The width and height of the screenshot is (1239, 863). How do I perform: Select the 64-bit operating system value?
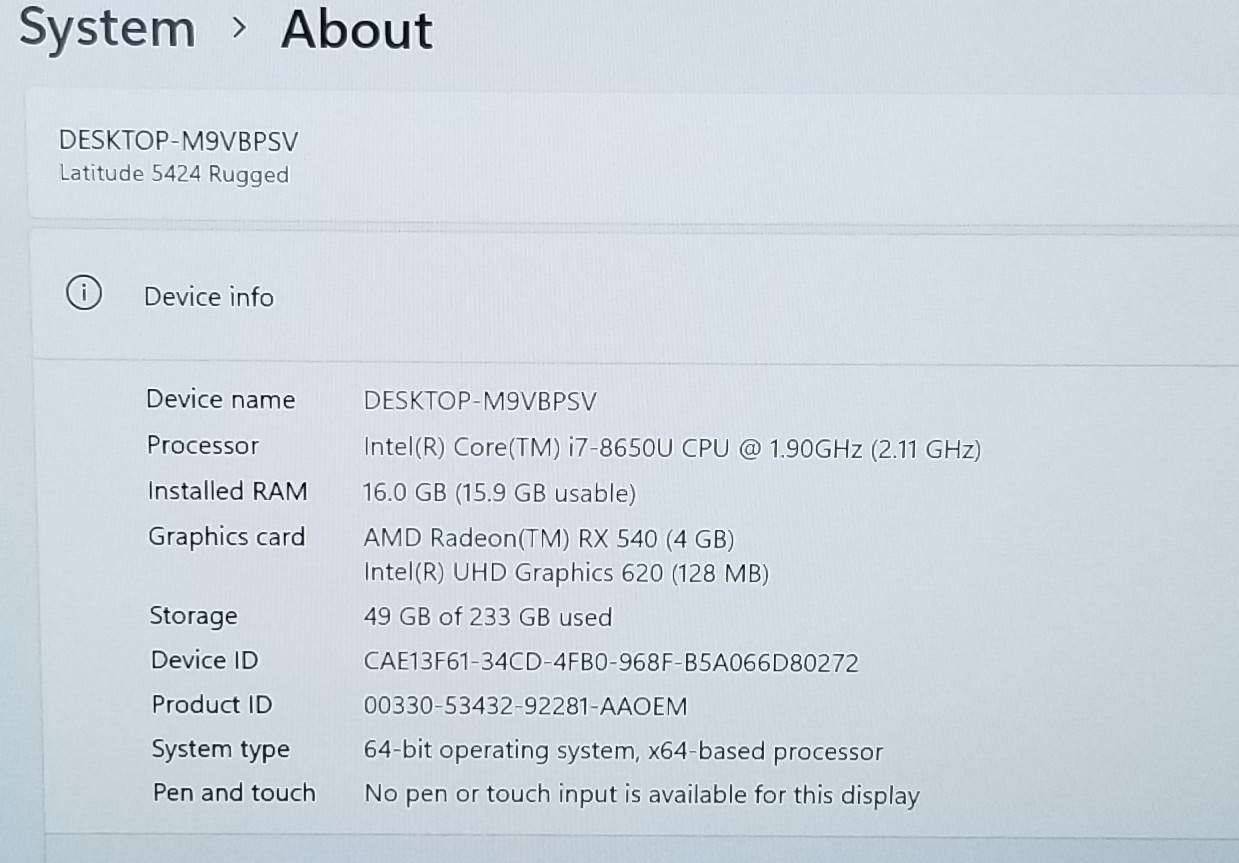[624, 751]
